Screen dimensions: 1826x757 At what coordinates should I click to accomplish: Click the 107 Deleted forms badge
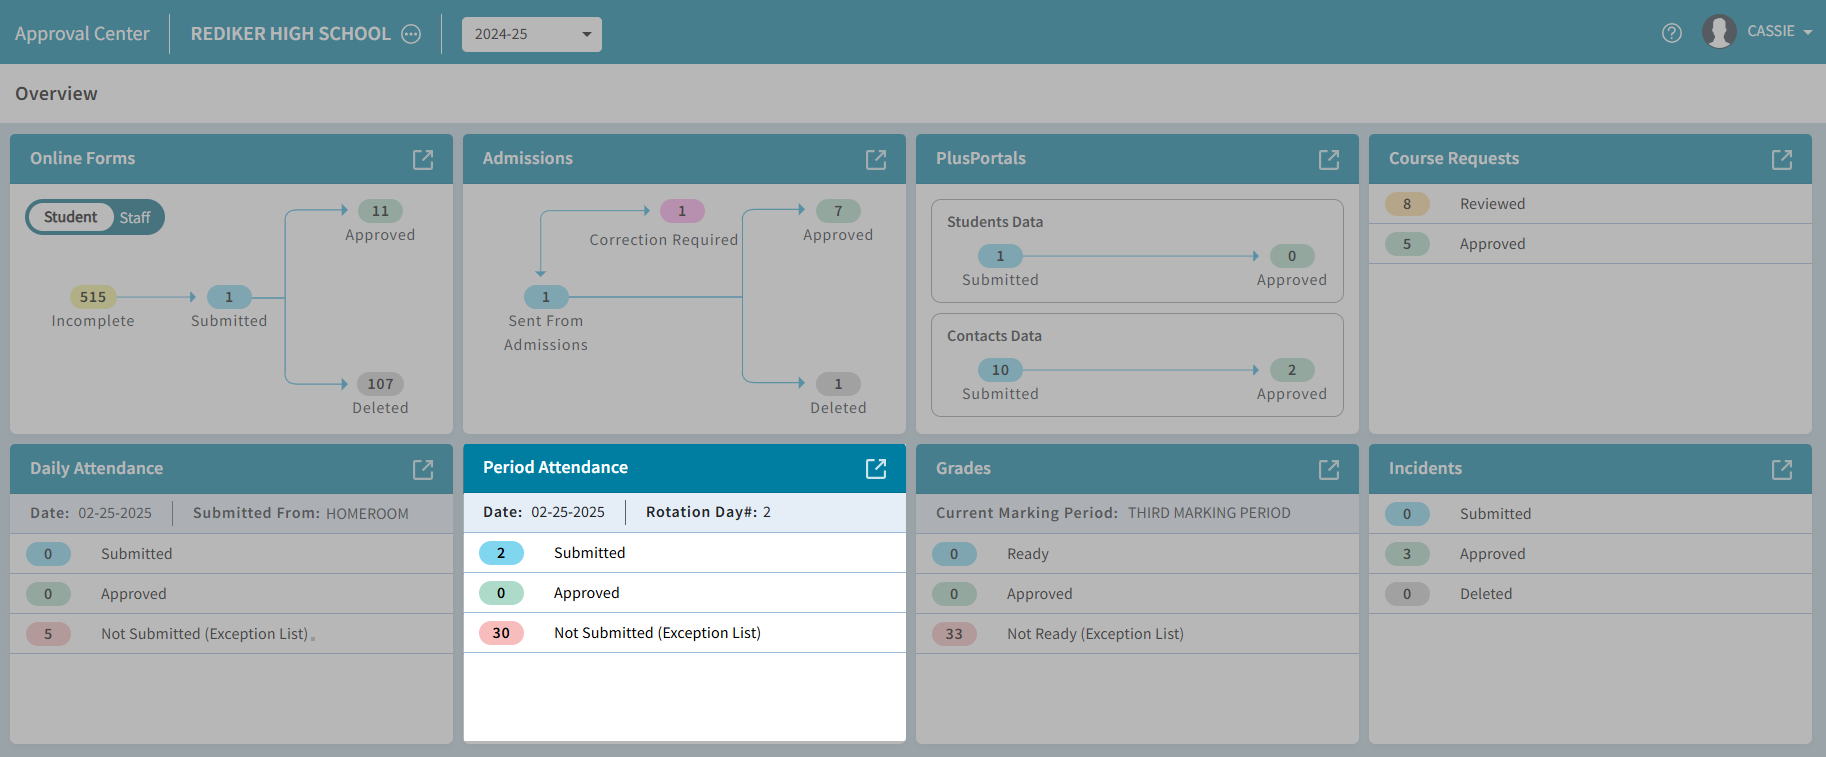coord(380,384)
